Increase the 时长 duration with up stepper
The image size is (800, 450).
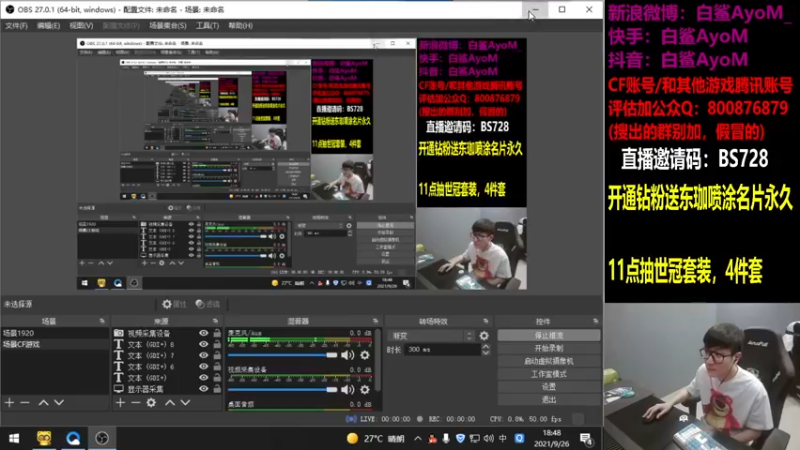486,346
